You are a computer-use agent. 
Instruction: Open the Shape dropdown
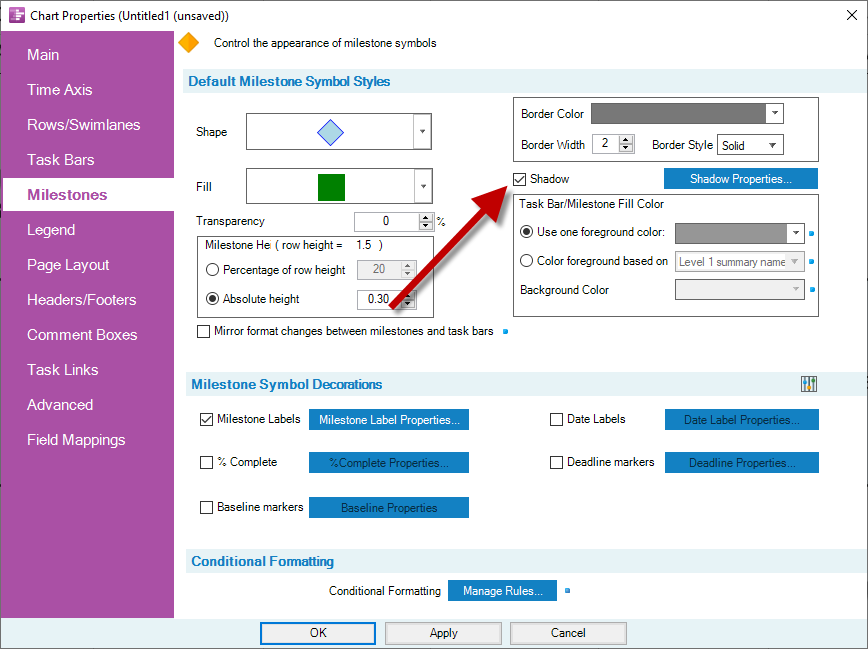point(423,132)
